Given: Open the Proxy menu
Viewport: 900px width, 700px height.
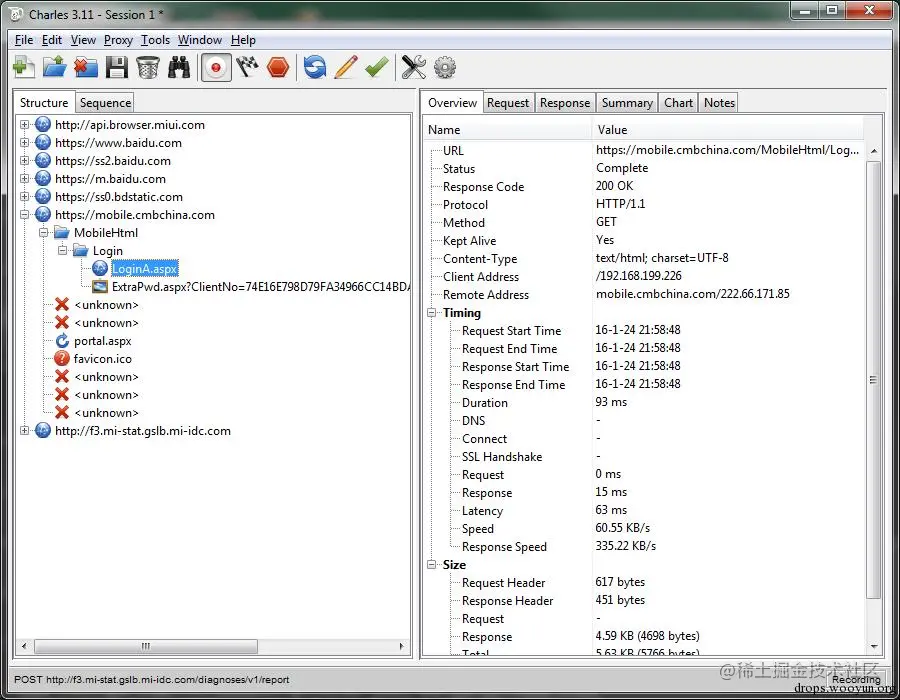Looking at the screenshot, I should pos(118,40).
